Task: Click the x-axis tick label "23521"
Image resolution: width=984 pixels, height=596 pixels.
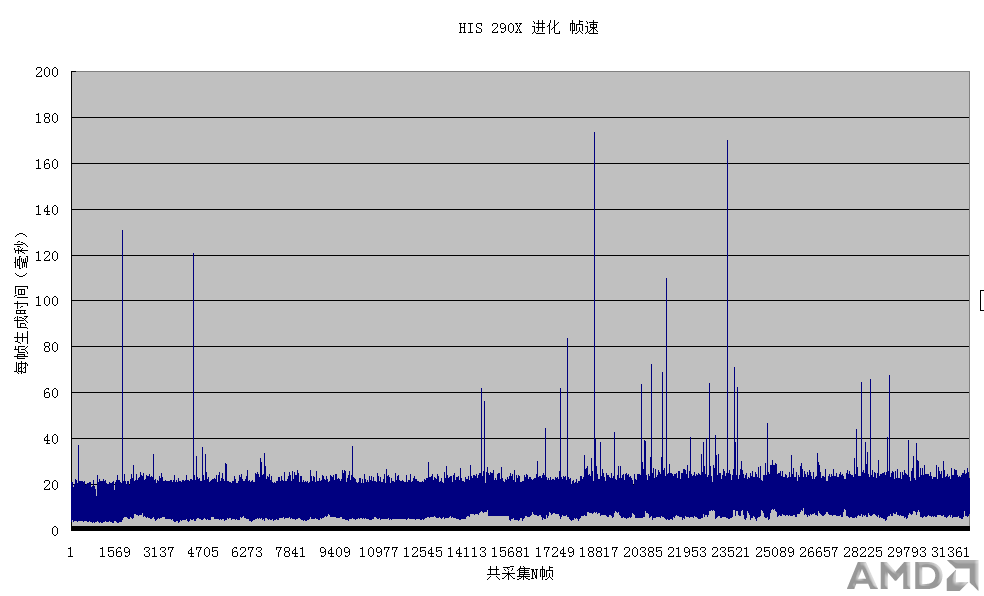Action: coord(730,552)
